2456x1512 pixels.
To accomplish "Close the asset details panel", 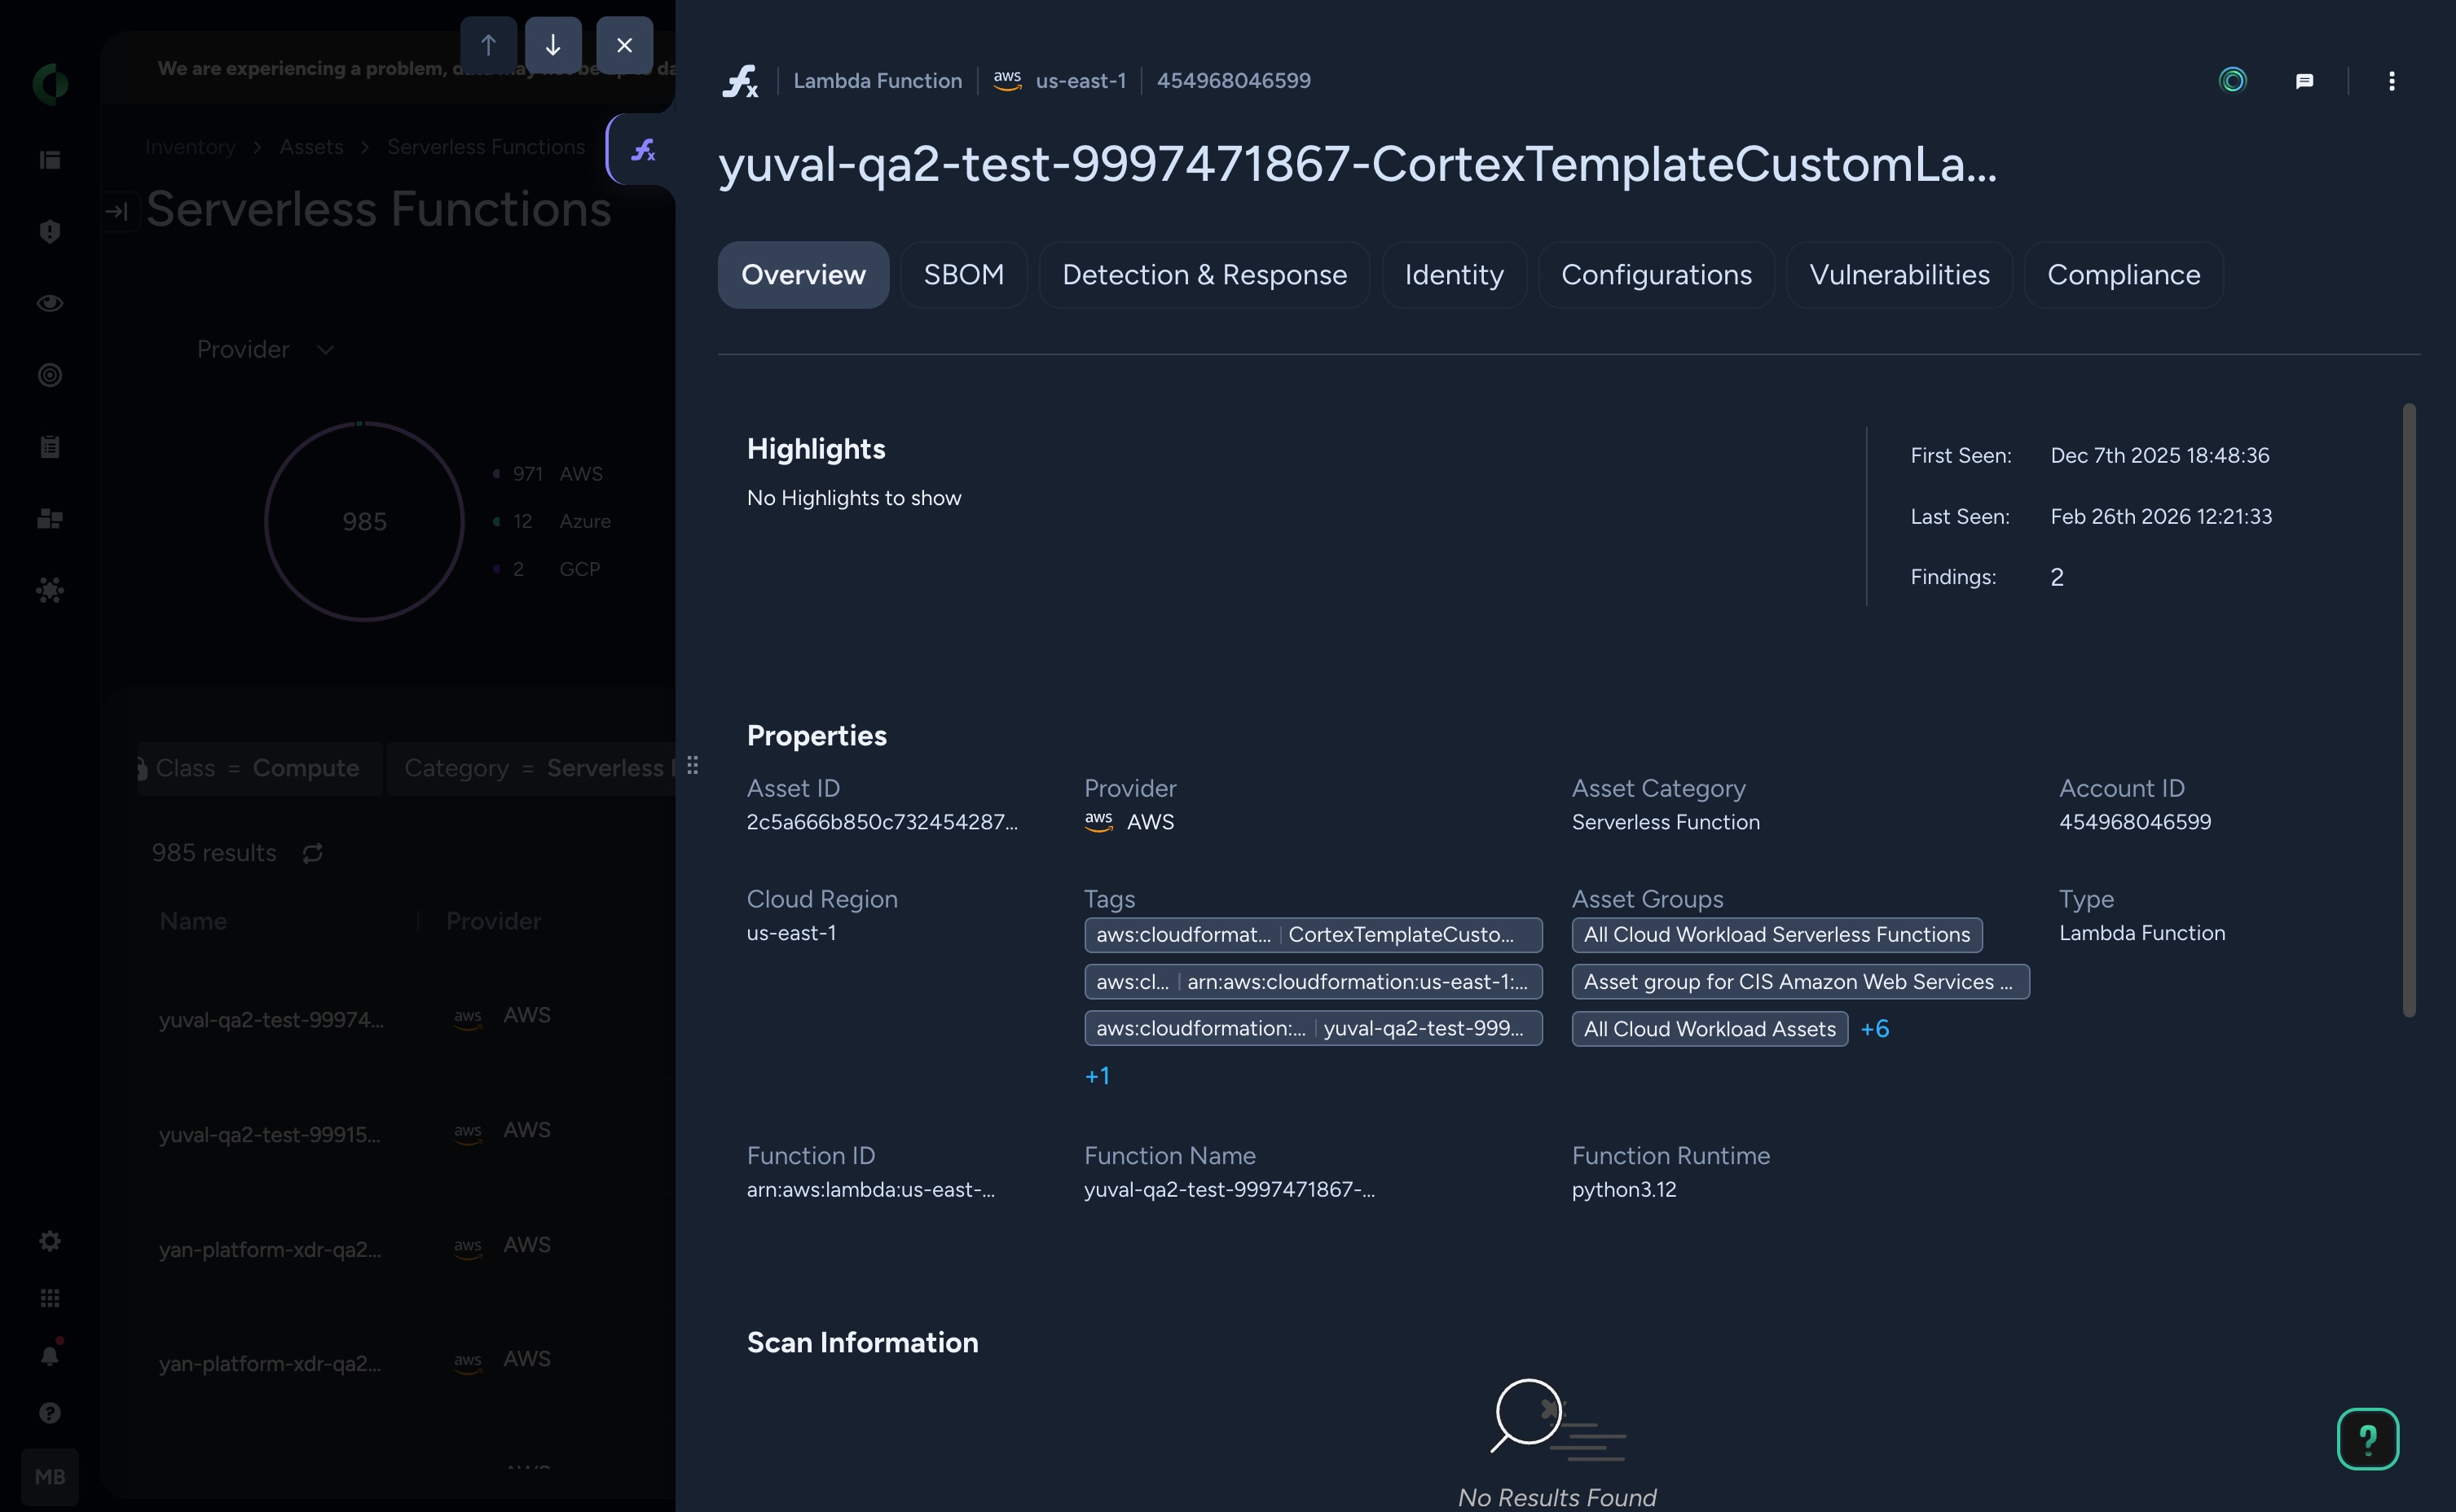I will click(624, 45).
